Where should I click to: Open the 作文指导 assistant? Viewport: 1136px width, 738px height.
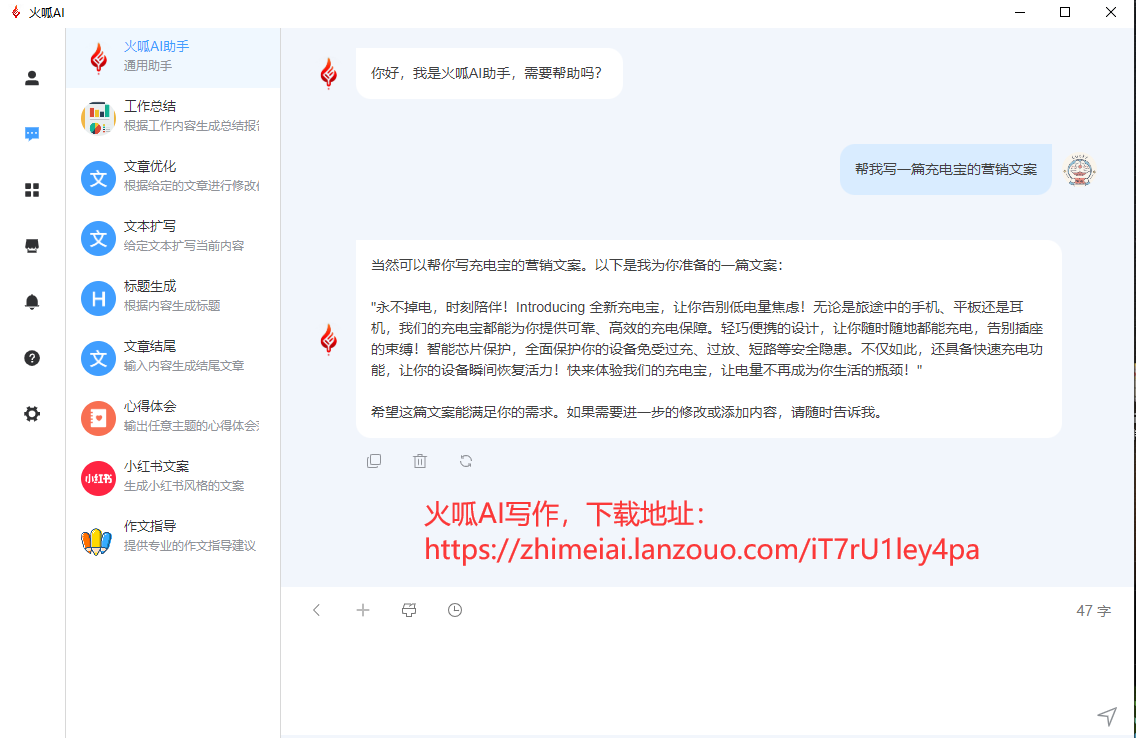click(172, 537)
